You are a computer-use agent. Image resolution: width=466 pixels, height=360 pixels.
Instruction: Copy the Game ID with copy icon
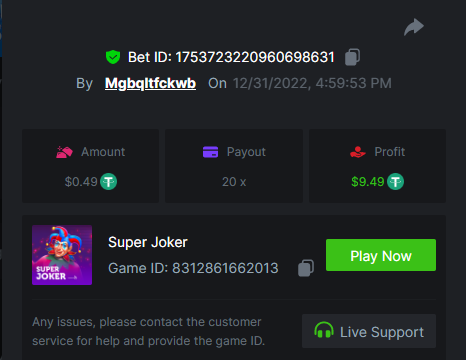(x=306, y=268)
